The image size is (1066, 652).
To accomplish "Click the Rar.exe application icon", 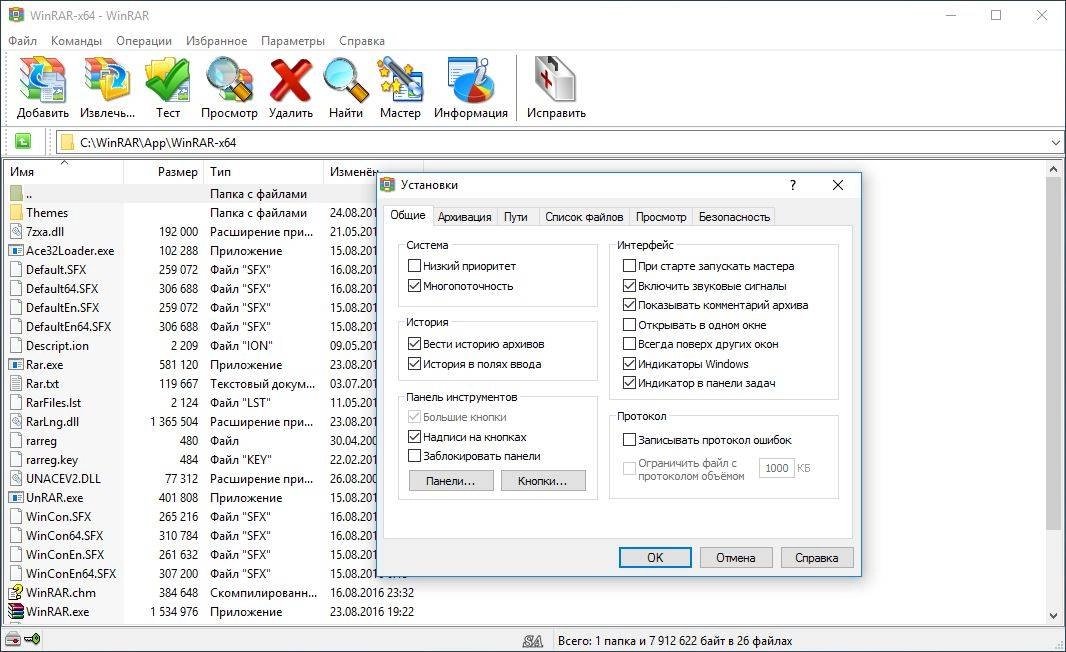I will (16, 364).
